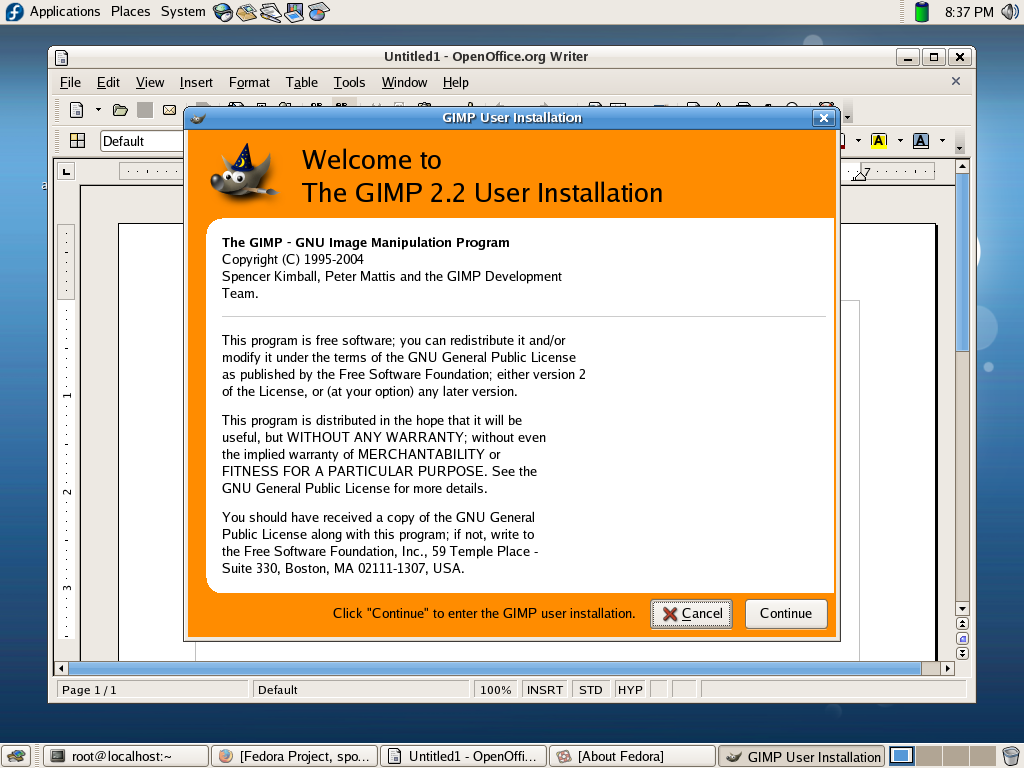Click the vertical scrollbar up arrow
The width and height of the screenshot is (1024, 768).
coord(962,167)
